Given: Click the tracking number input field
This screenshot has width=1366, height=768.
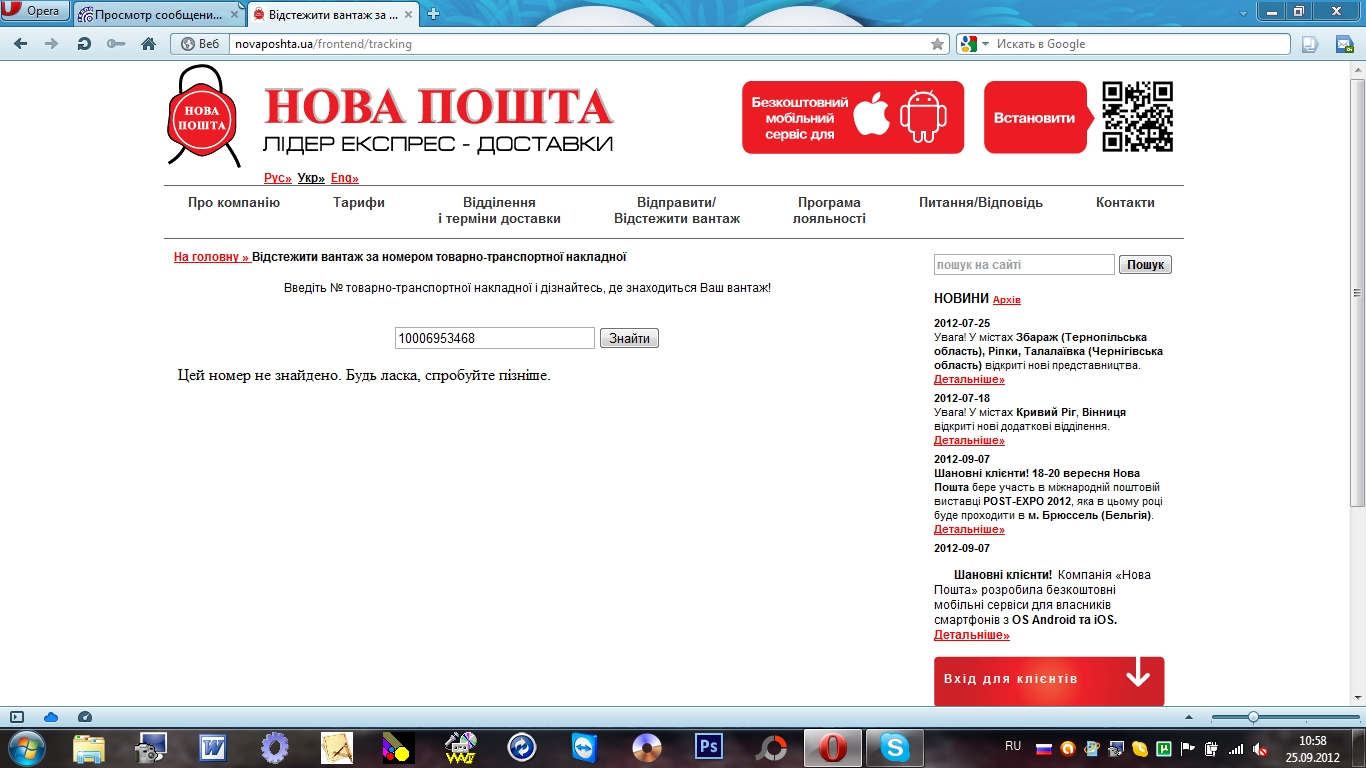Looking at the screenshot, I should point(494,338).
